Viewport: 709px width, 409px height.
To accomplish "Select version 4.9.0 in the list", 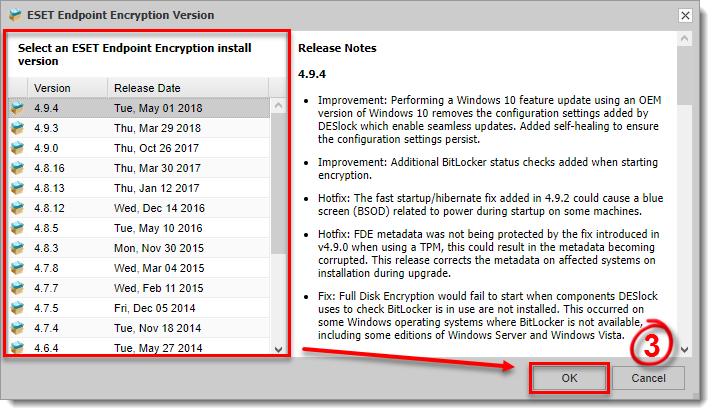I will point(139,148).
